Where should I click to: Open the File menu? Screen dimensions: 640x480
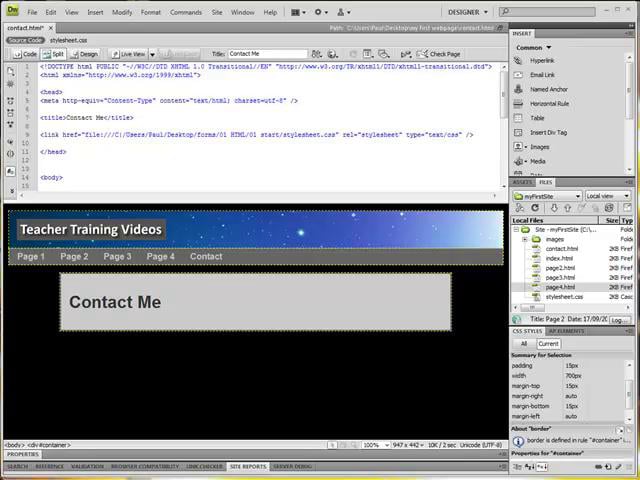coord(32,12)
